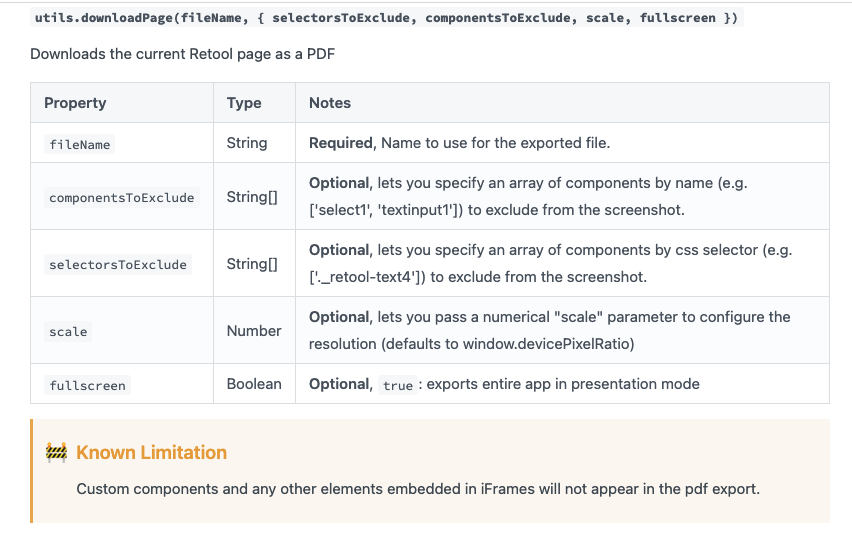This screenshot has width=852, height=533.
Task: Click the Type column header
Action: (244, 103)
